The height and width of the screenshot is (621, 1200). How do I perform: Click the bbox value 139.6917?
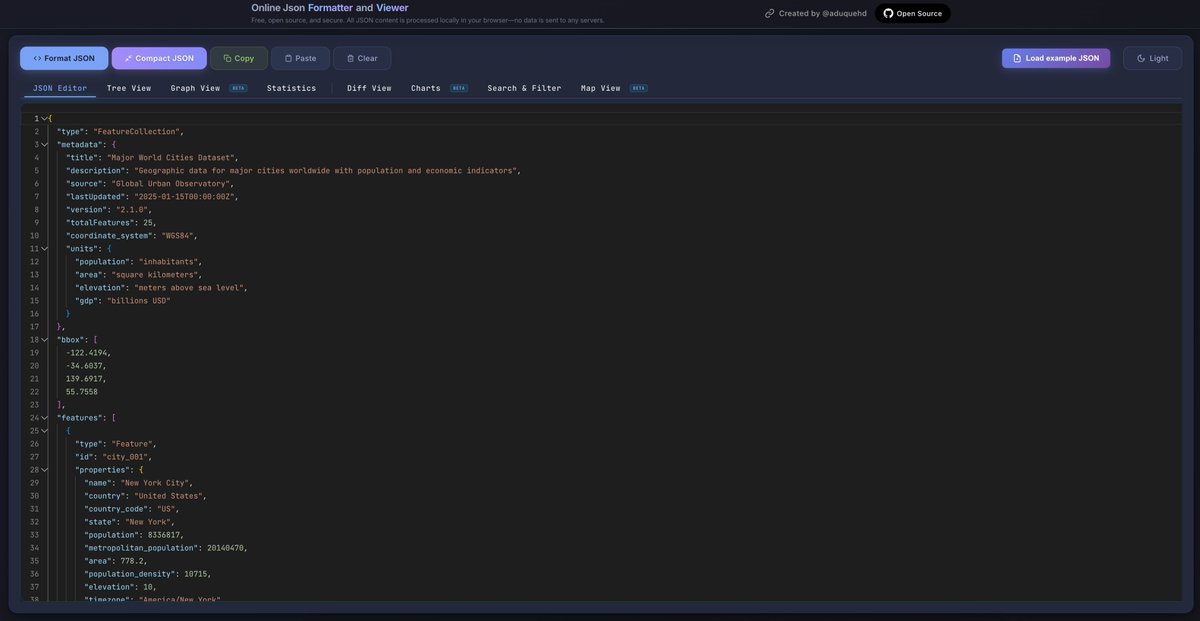(x=85, y=379)
